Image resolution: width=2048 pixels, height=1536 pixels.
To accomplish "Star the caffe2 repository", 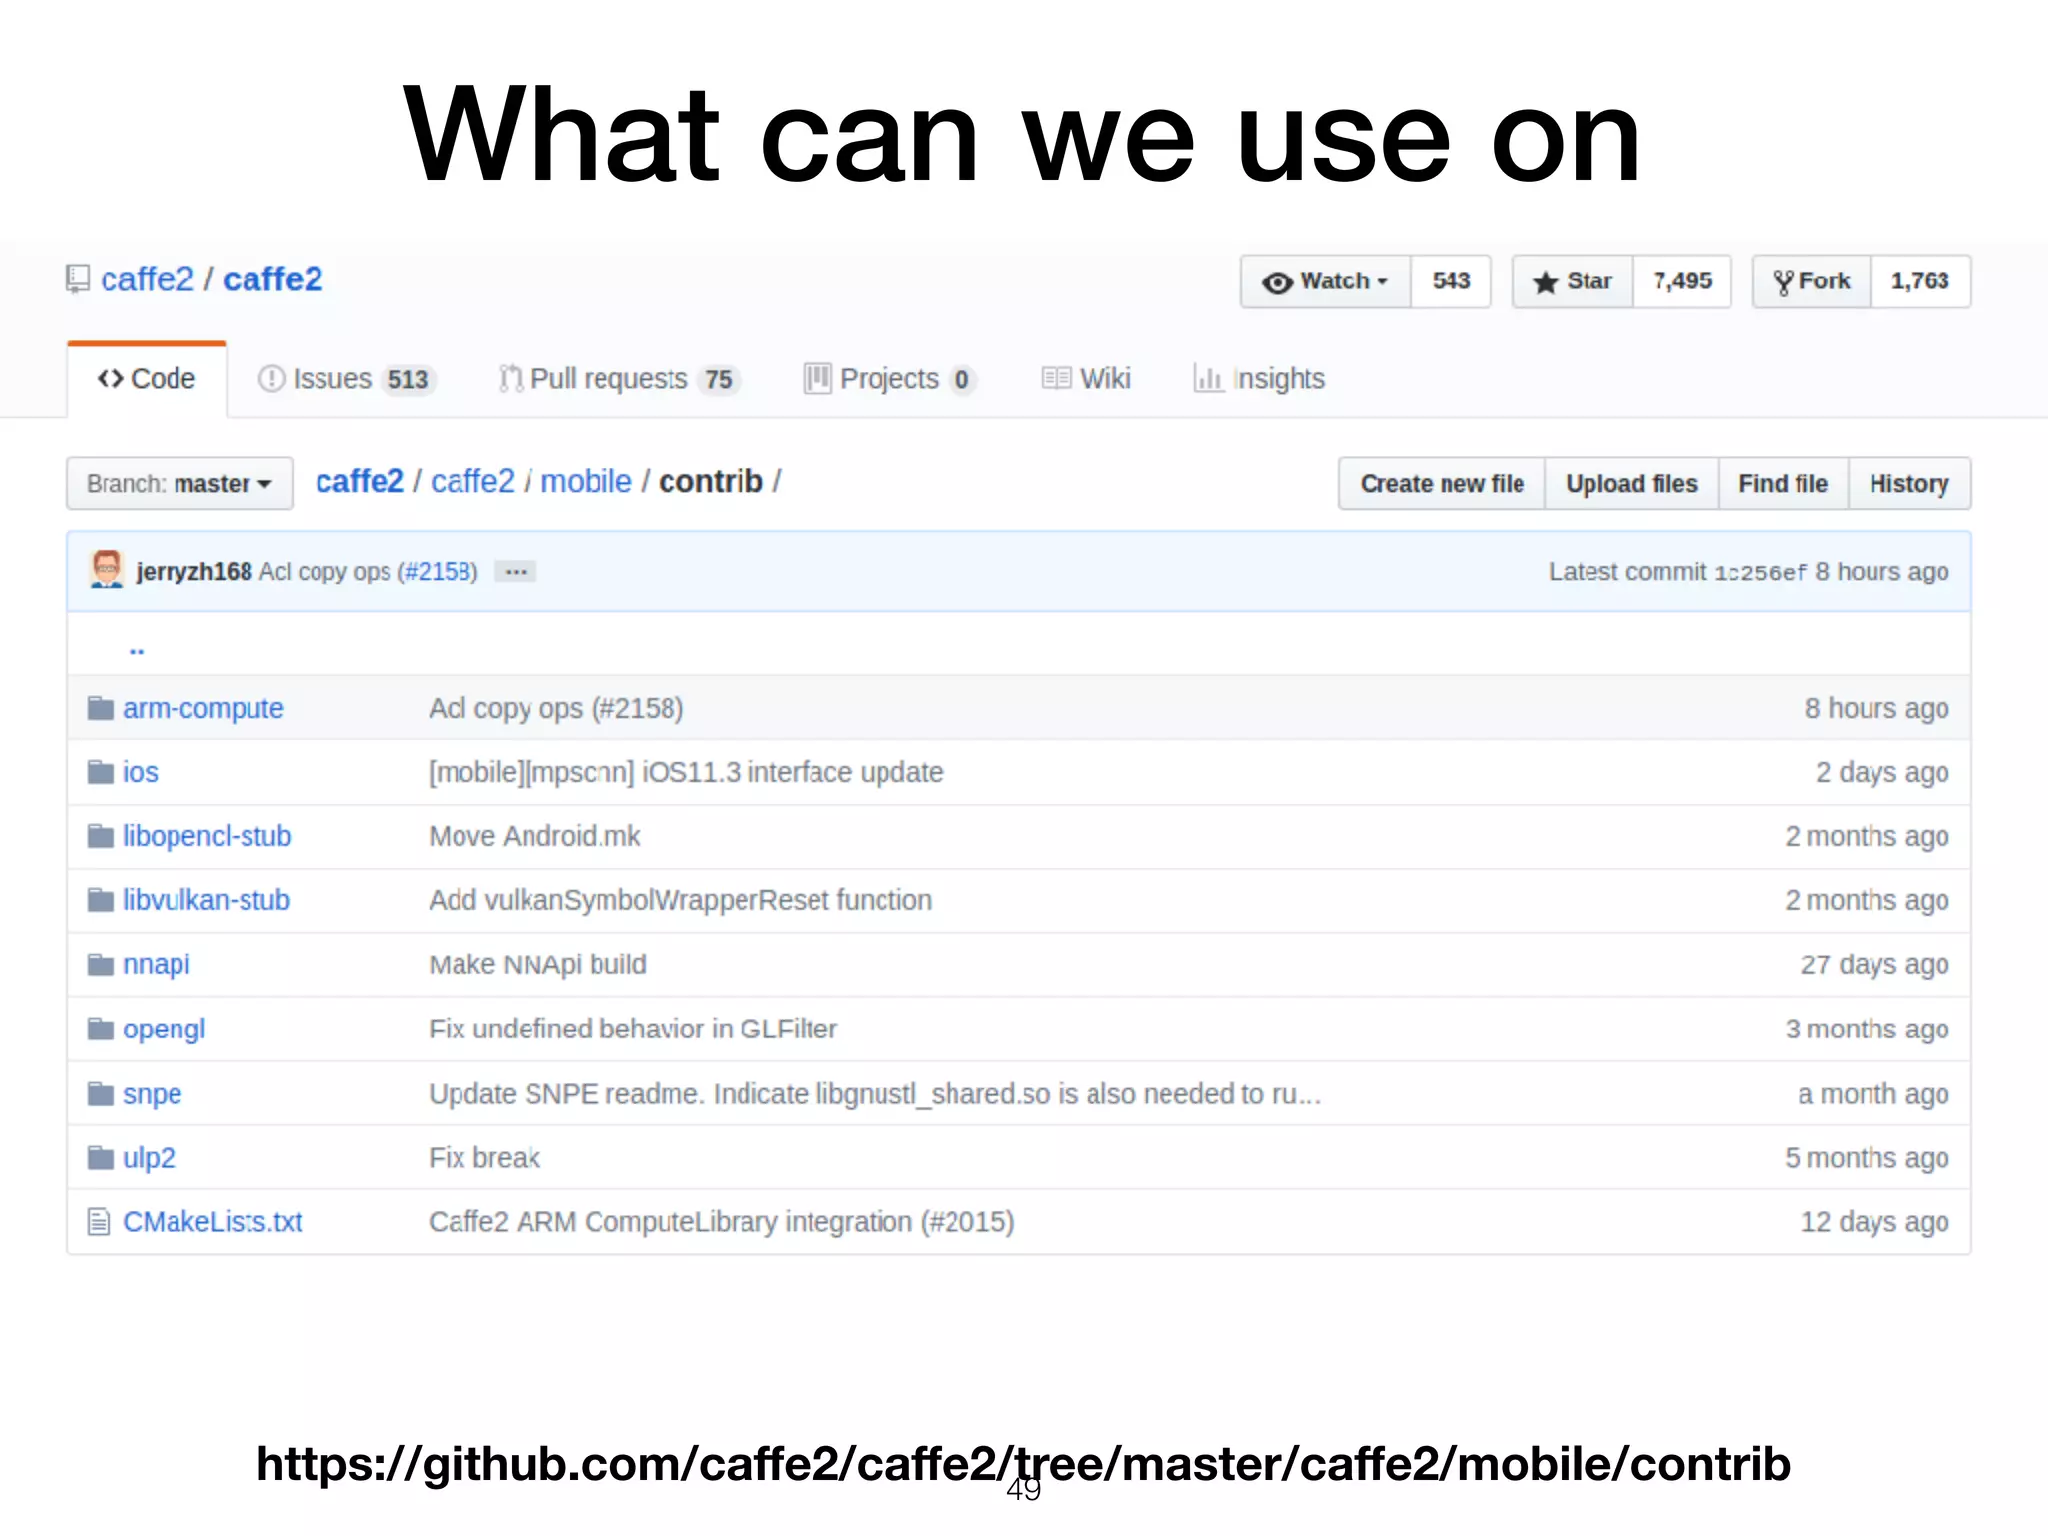I will pos(1572,281).
